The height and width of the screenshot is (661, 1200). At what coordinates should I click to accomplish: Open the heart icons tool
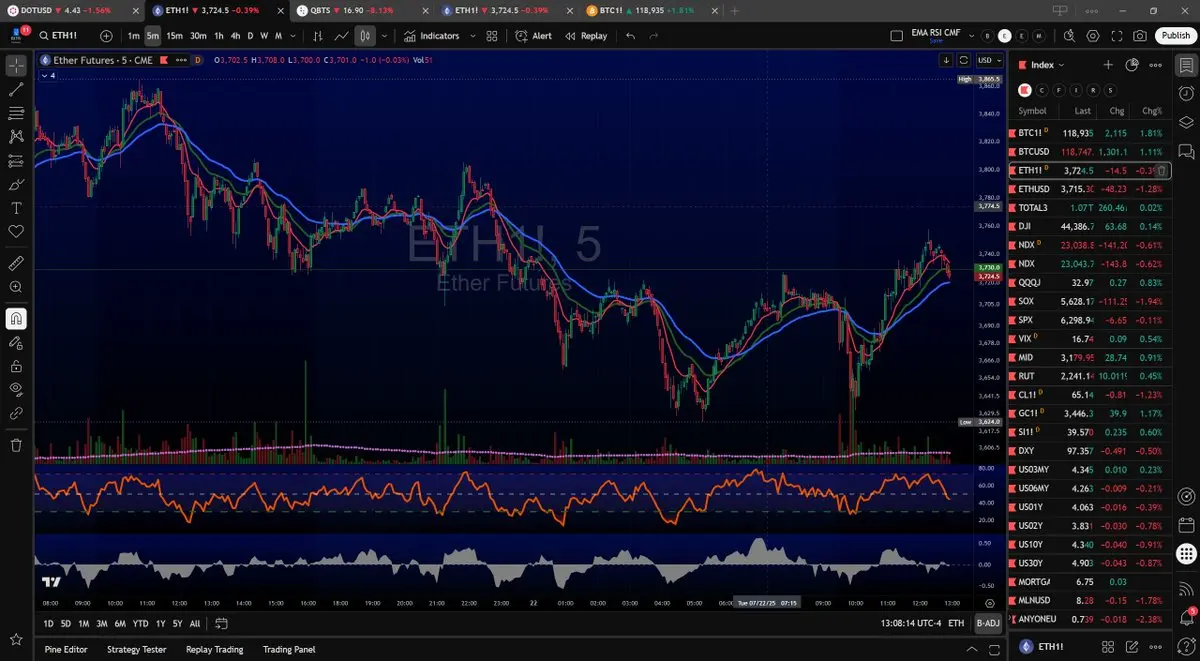coord(16,231)
